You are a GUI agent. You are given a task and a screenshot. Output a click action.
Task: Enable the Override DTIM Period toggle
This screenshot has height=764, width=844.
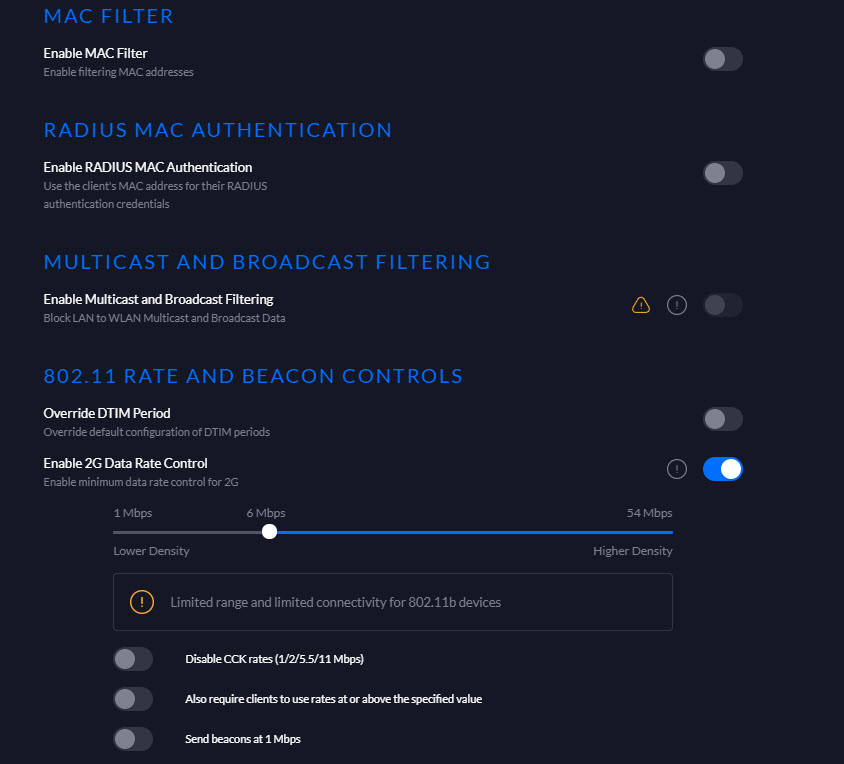pos(723,419)
